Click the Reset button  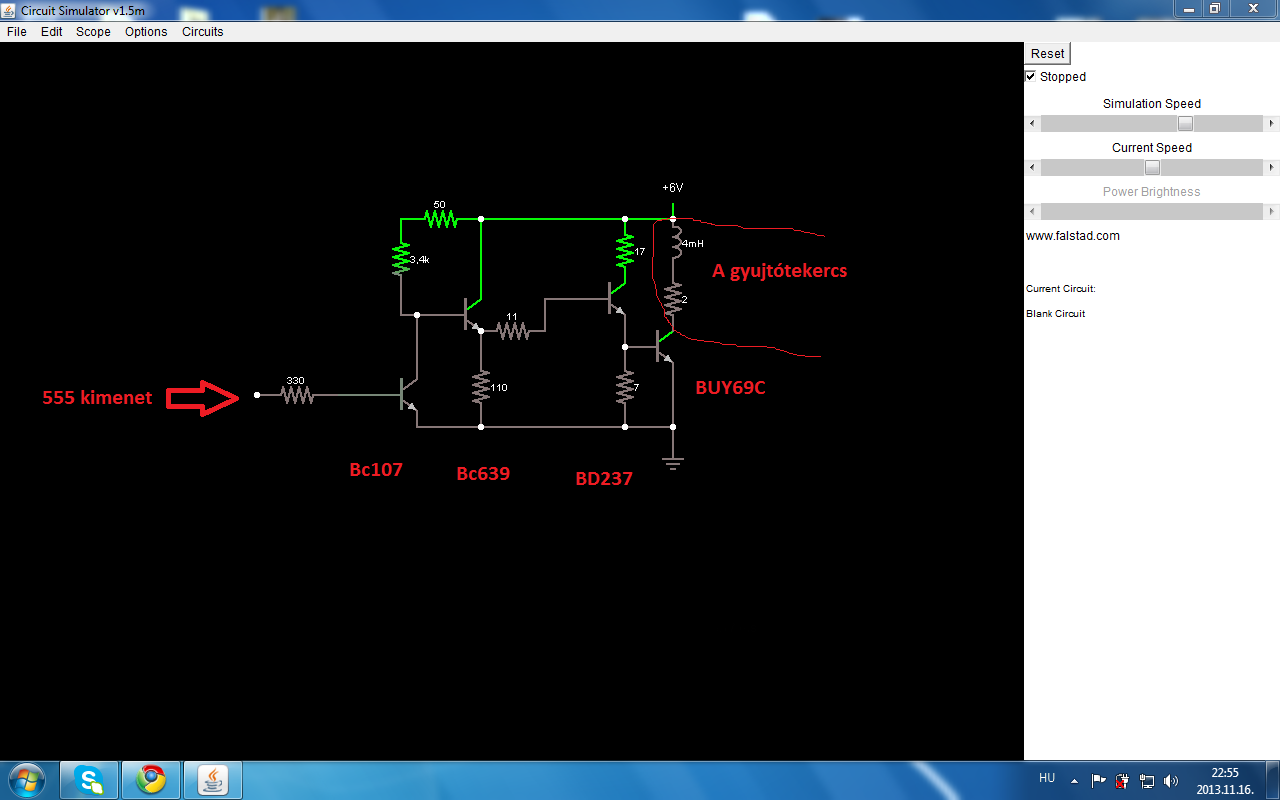click(1048, 54)
